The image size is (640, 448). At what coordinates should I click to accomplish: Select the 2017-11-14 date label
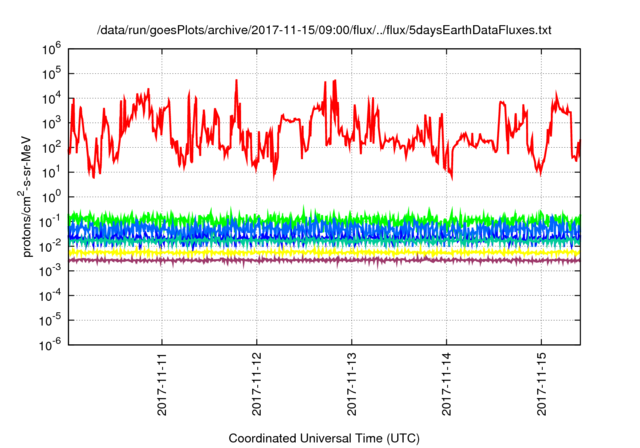(x=447, y=384)
